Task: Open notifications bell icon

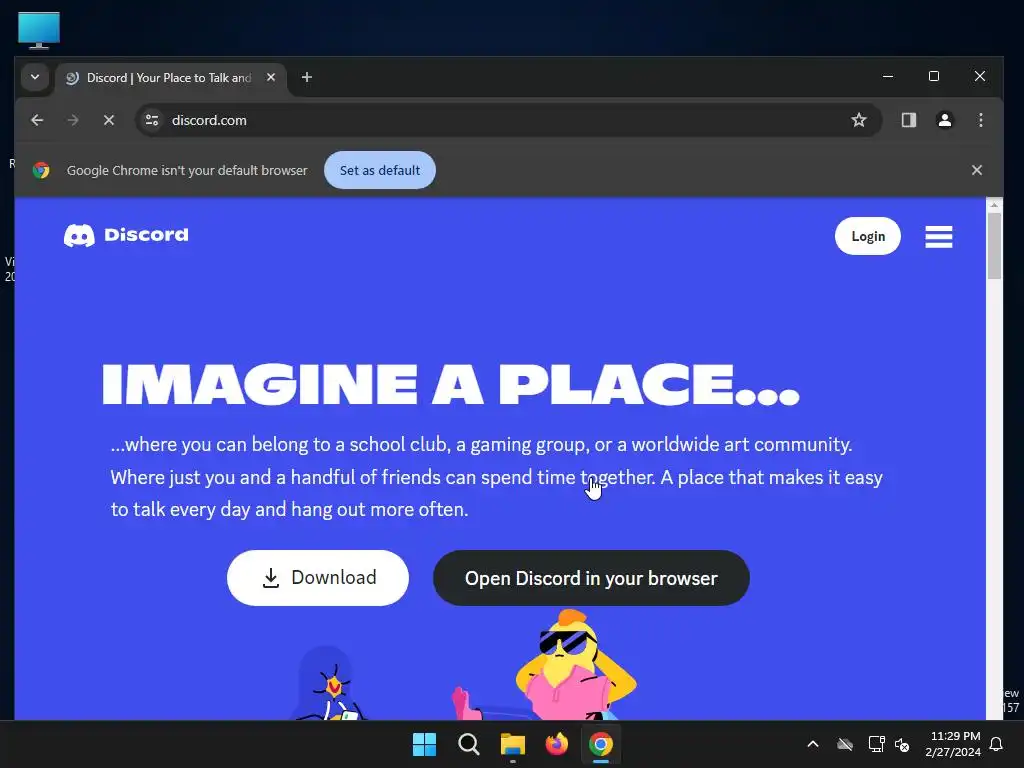Action: 997,744
